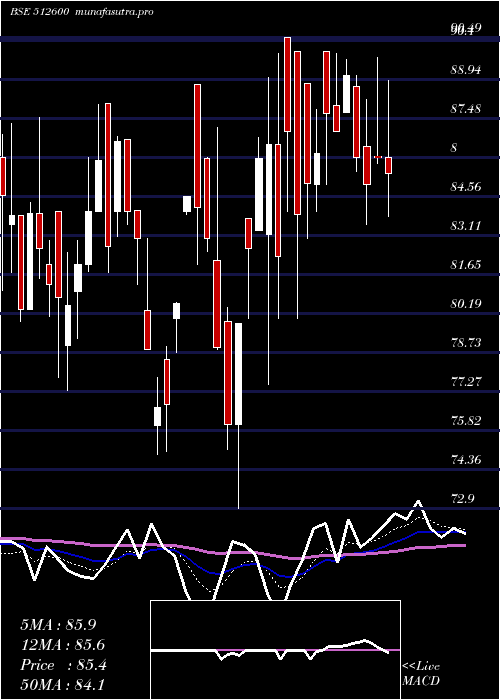The image size is (500, 700).
Task: Select the 83.11 price axis label
Action: pyautogui.click(x=466, y=226)
